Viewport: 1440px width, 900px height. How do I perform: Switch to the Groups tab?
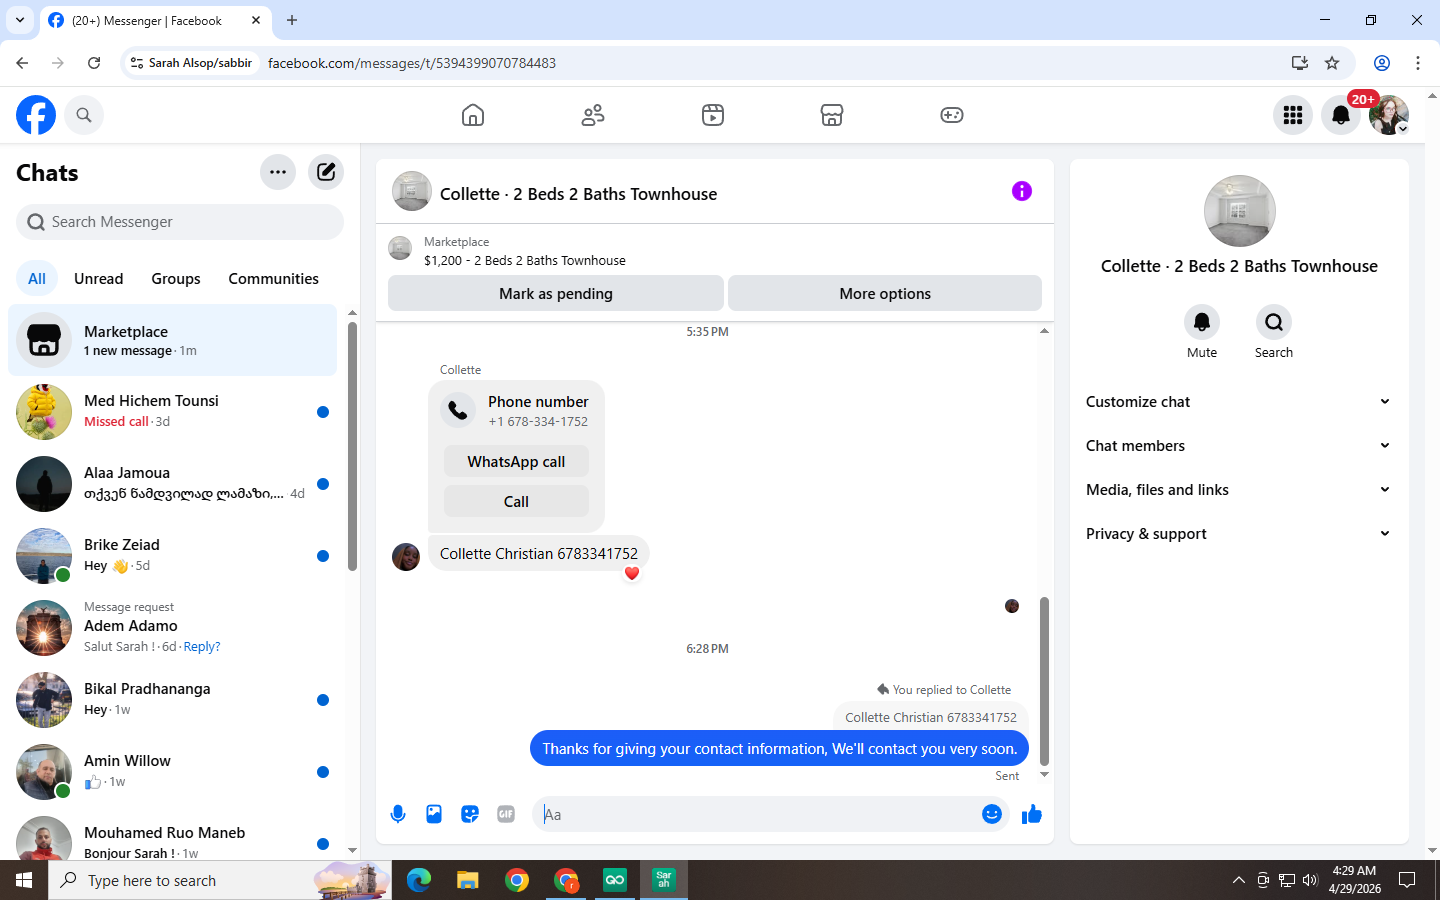point(176,279)
